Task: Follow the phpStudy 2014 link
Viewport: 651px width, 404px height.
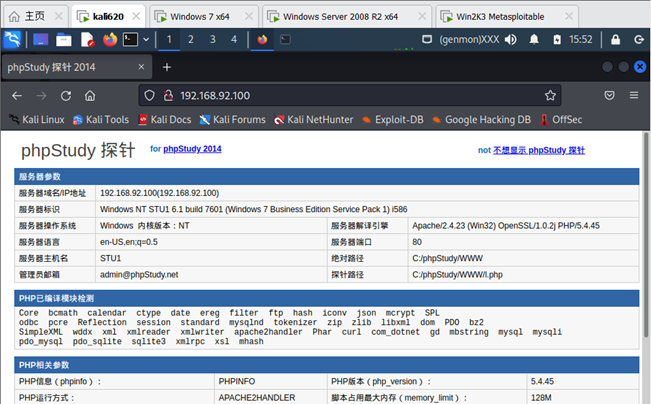Action: click(192, 149)
